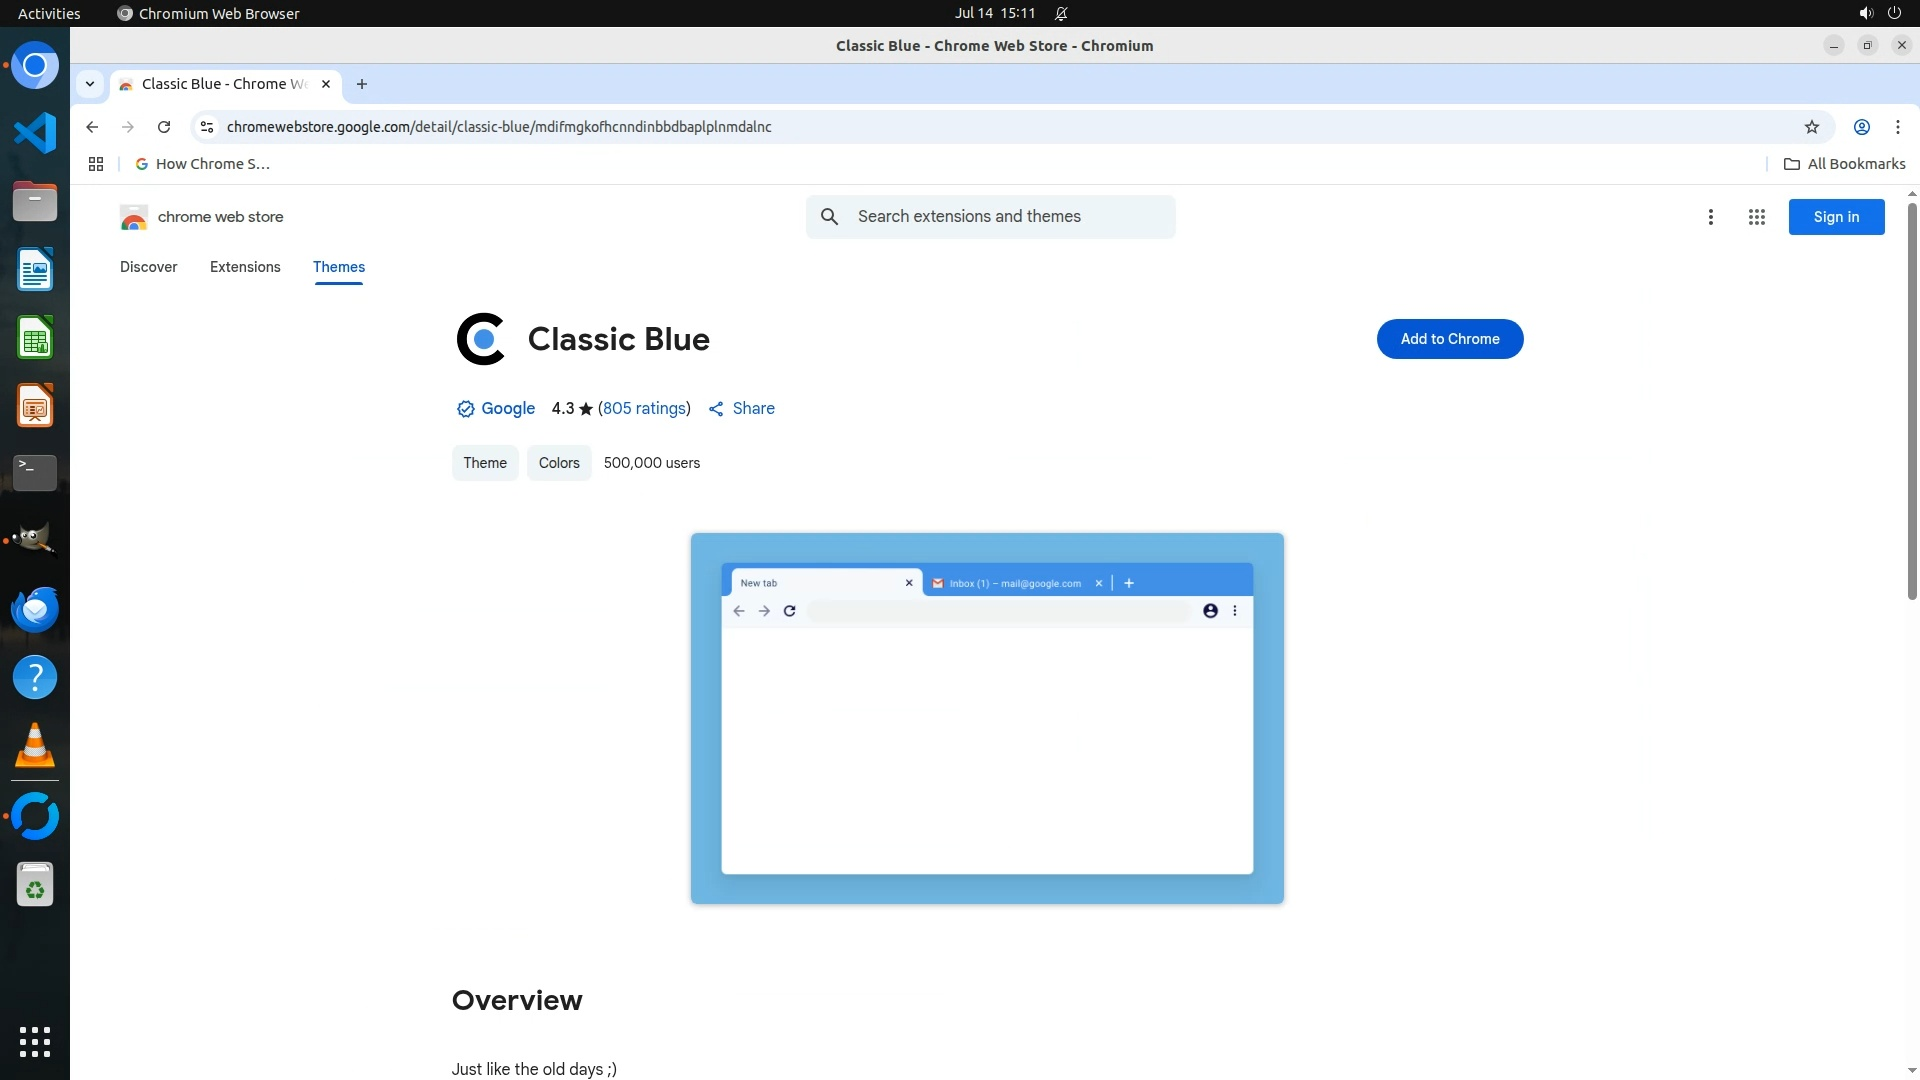The image size is (1920, 1080).
Task: Open the Chromium profile avatar icon
Action: point(1861,127)
